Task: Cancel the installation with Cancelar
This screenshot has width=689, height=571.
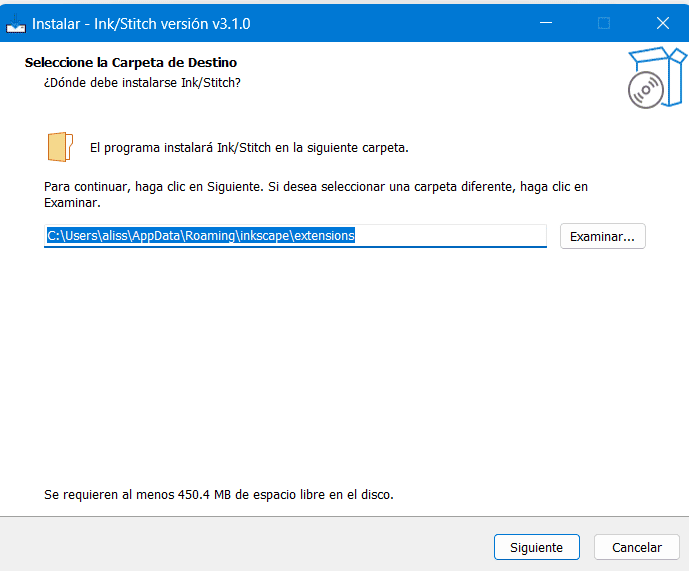Action: coord(637,547)
